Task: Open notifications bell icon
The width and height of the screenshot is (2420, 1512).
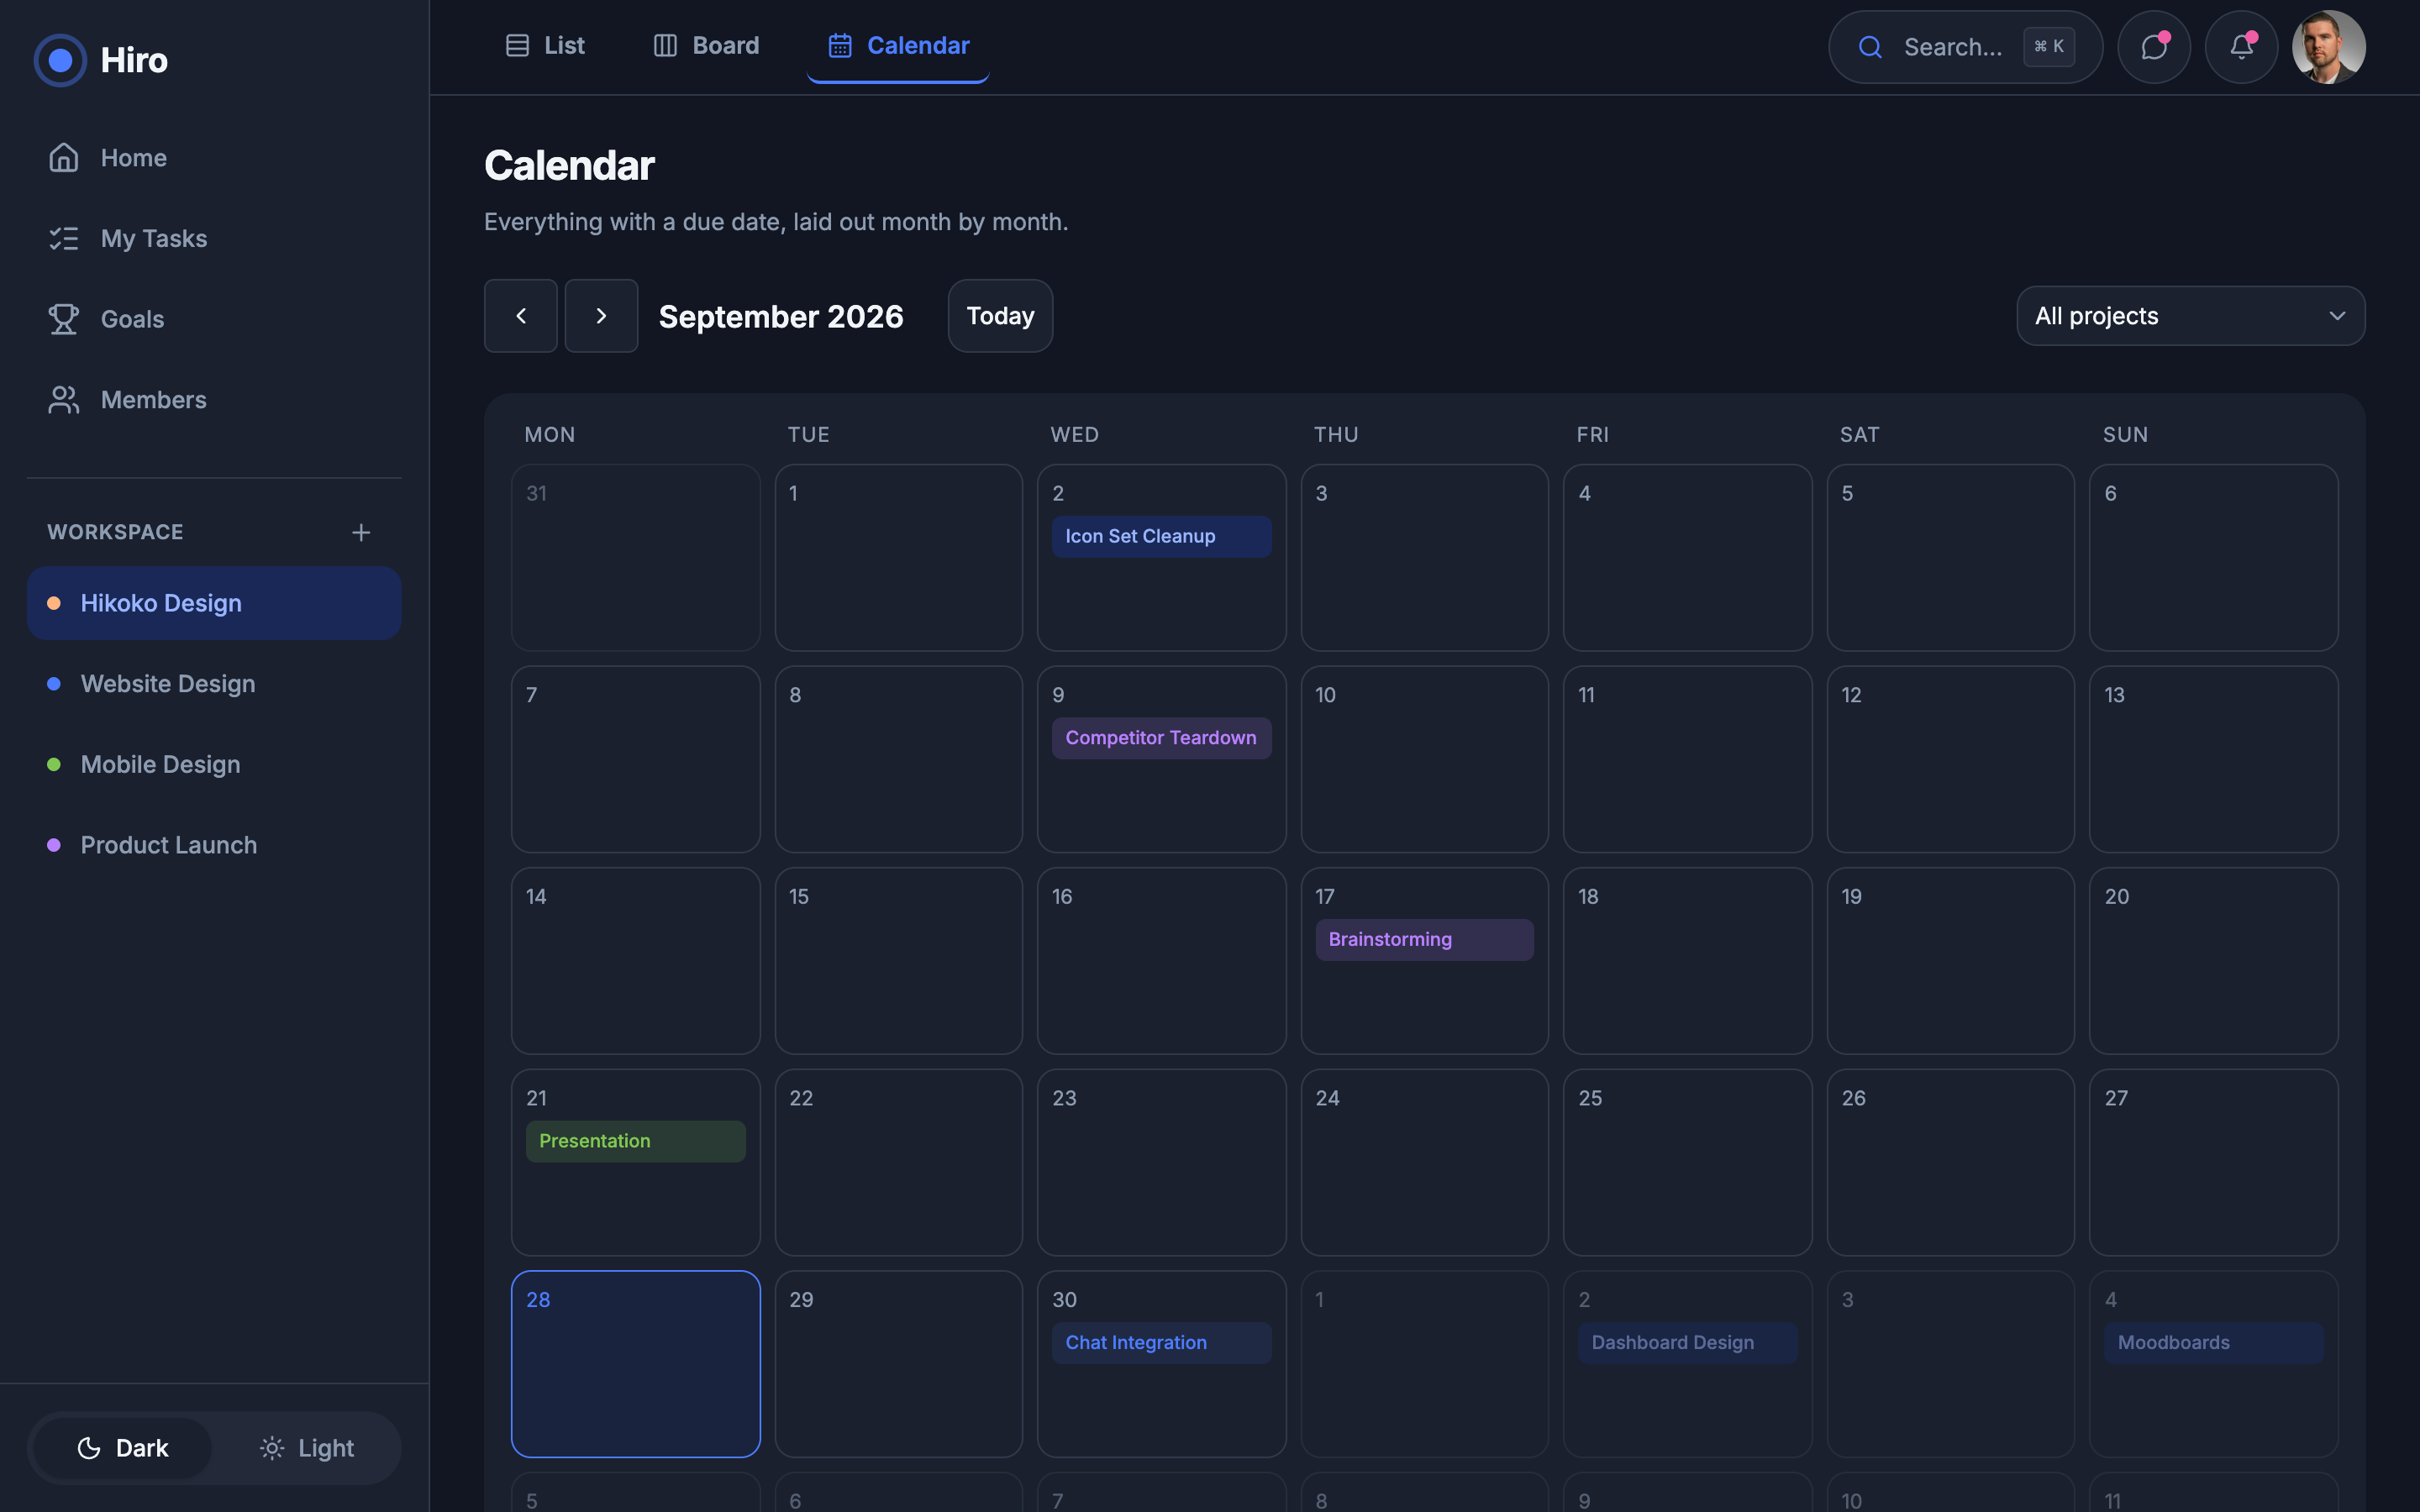Action: click(x=2241, y=47)
